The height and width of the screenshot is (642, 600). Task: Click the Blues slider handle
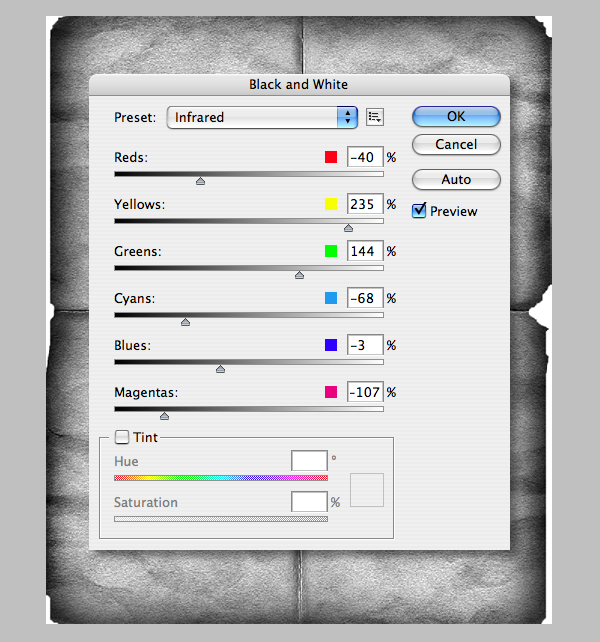pyautogui.click(x=220, y=369)
